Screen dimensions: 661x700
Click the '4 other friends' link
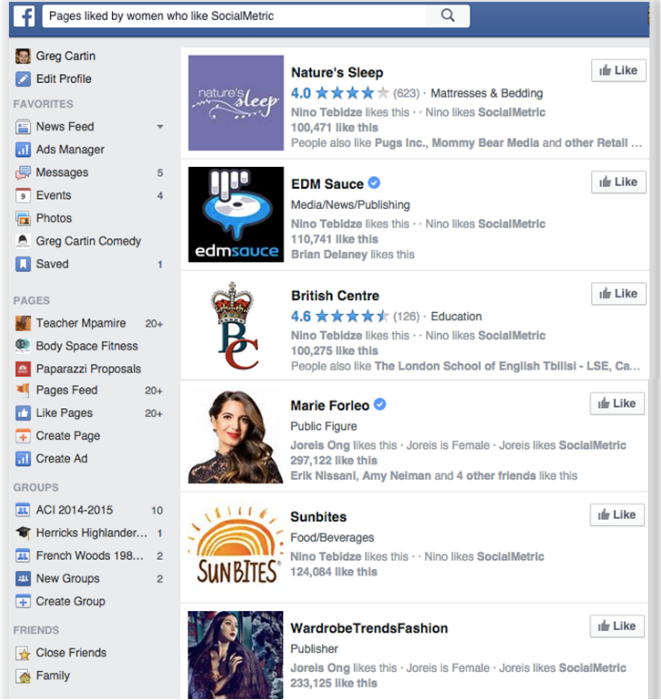pyautogui.click(x=496, y=476)
